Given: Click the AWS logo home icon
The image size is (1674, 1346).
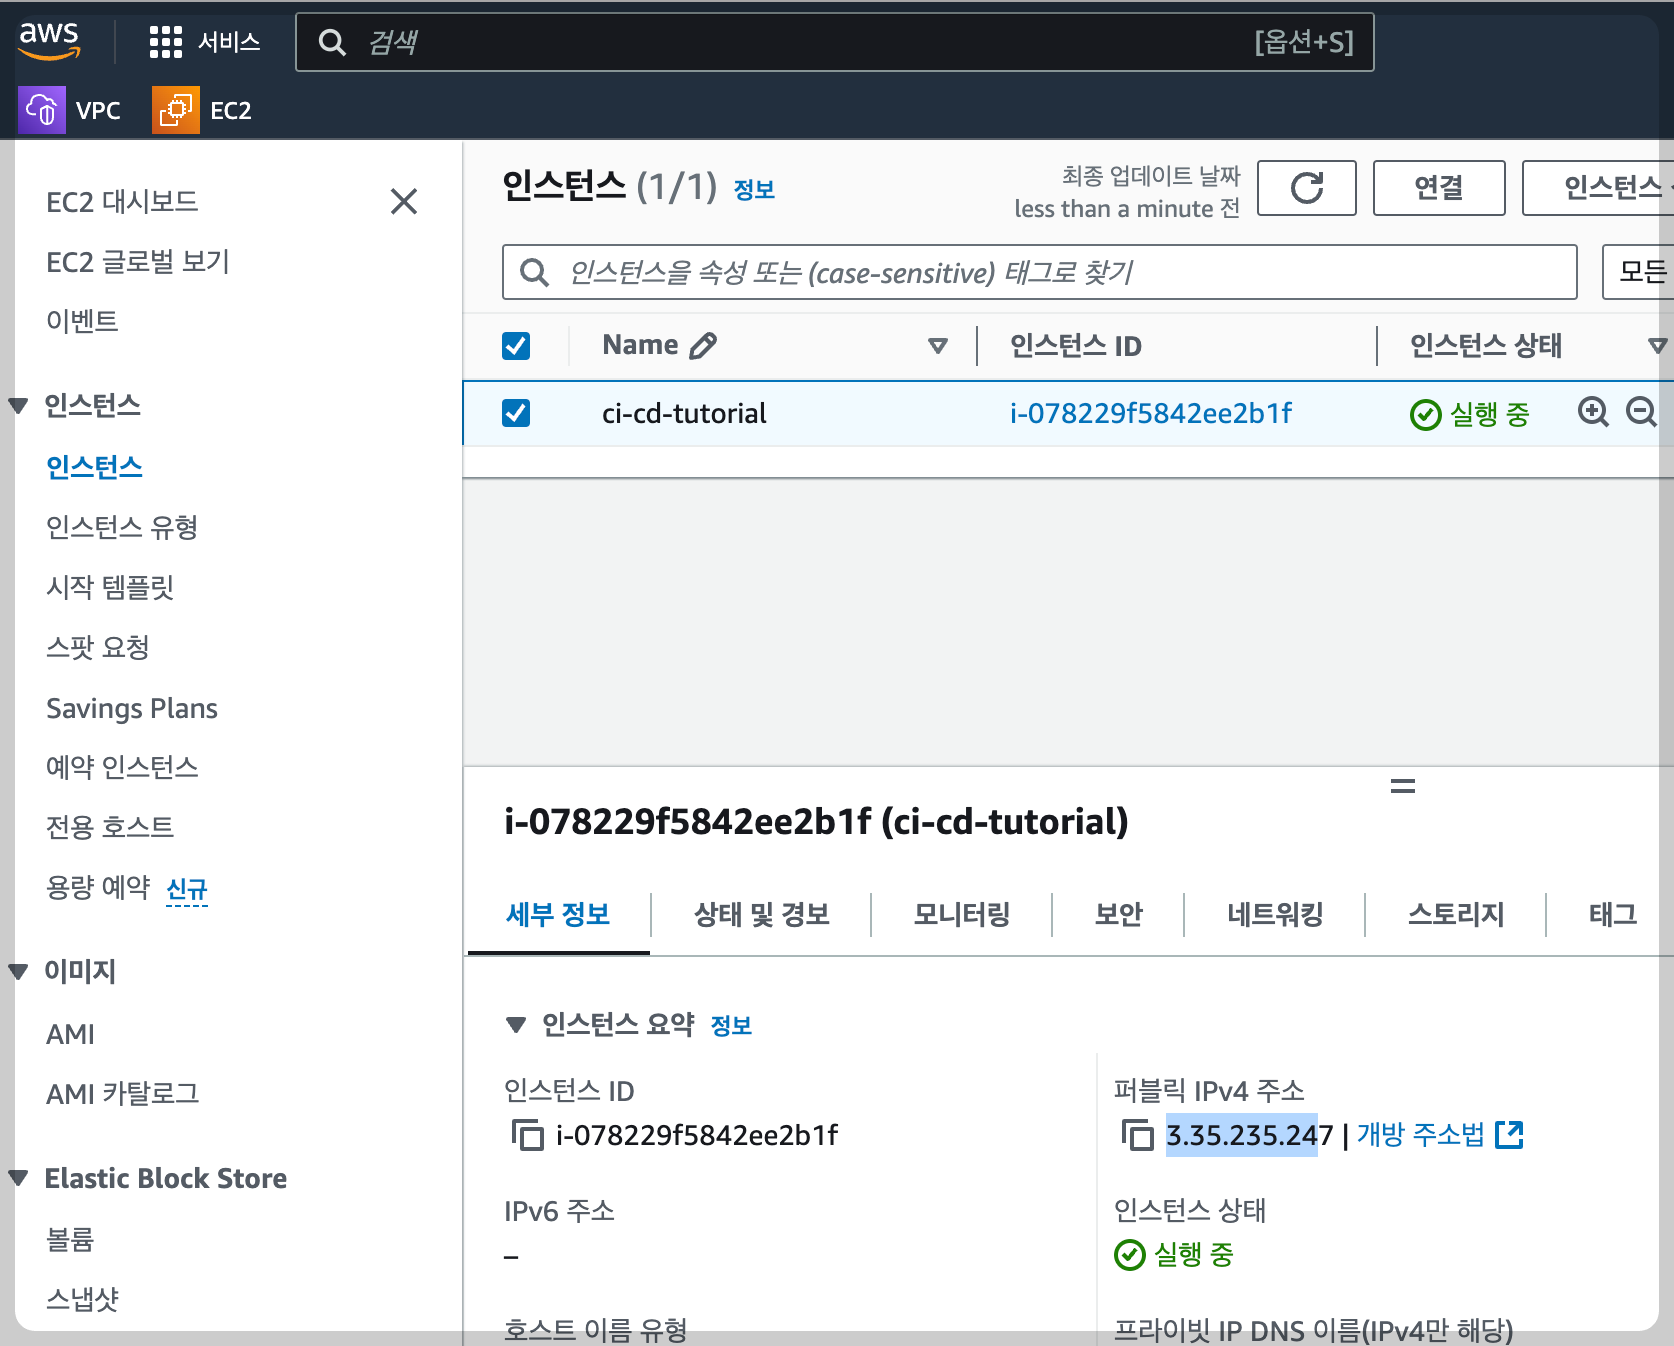Looking at the screenshot, I should tap(49, 41).
